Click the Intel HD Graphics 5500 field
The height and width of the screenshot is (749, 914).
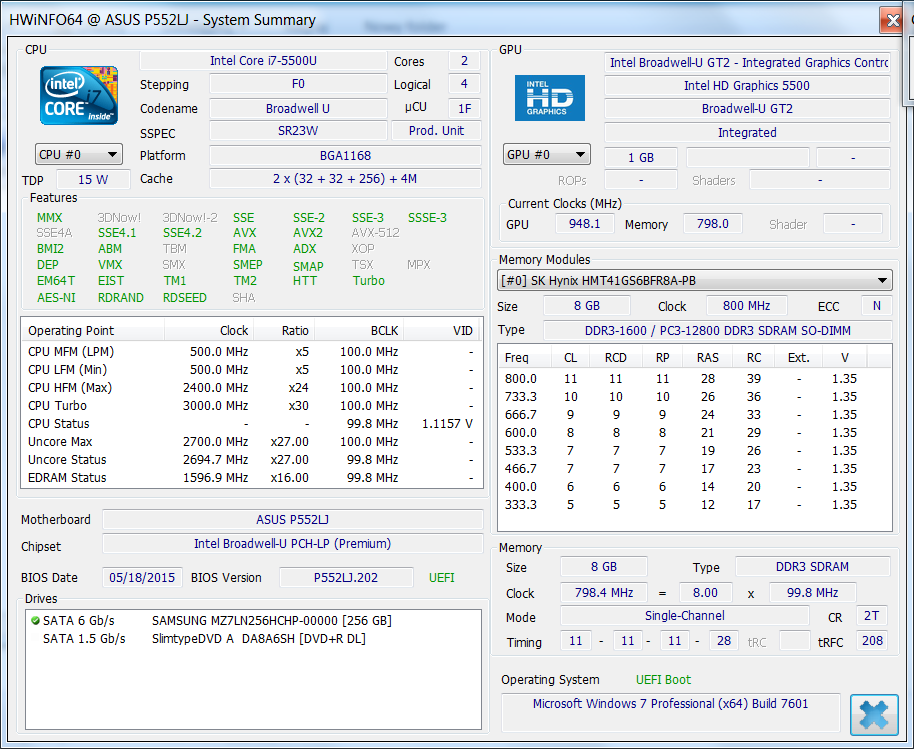(747, 86)
